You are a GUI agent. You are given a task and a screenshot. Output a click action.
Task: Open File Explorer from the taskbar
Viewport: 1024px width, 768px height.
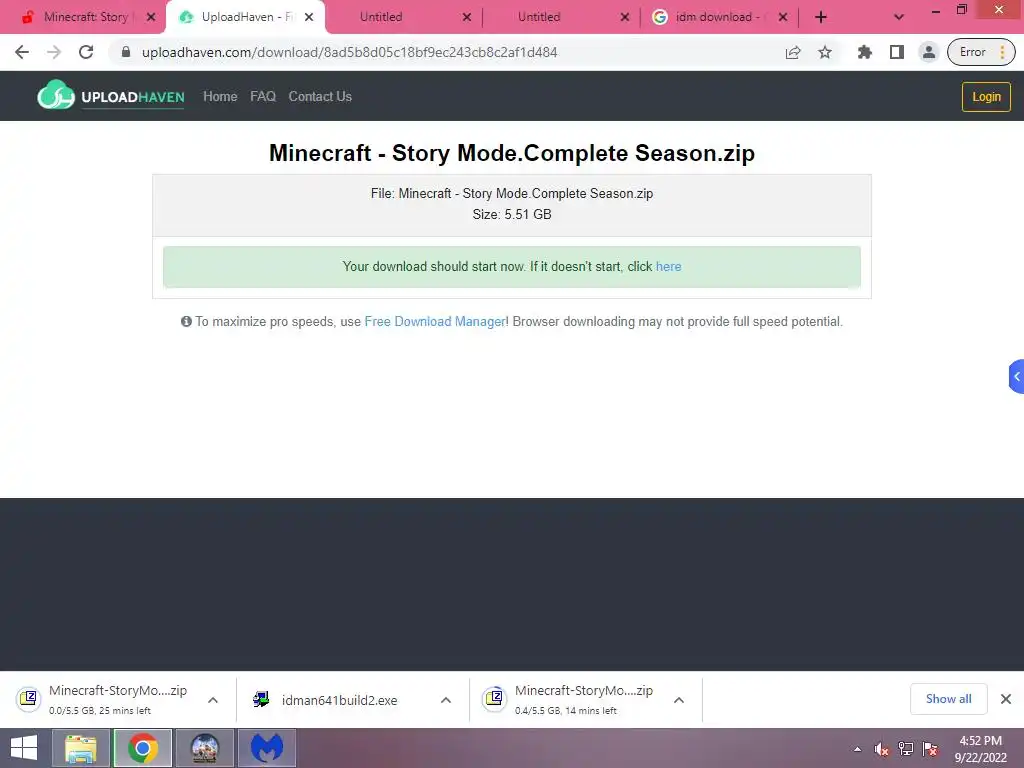(x=80, y=748)
